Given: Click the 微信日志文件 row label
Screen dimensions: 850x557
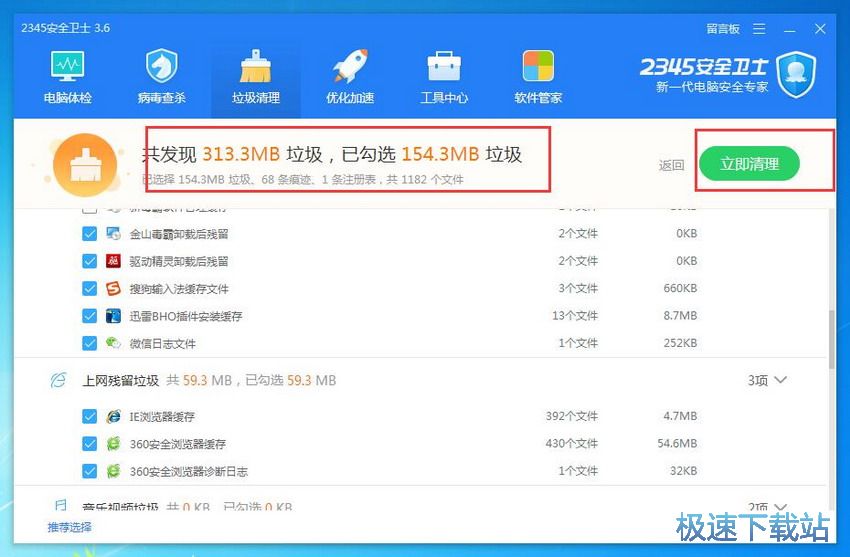Looking at the screenshot, I should [162, 344].
